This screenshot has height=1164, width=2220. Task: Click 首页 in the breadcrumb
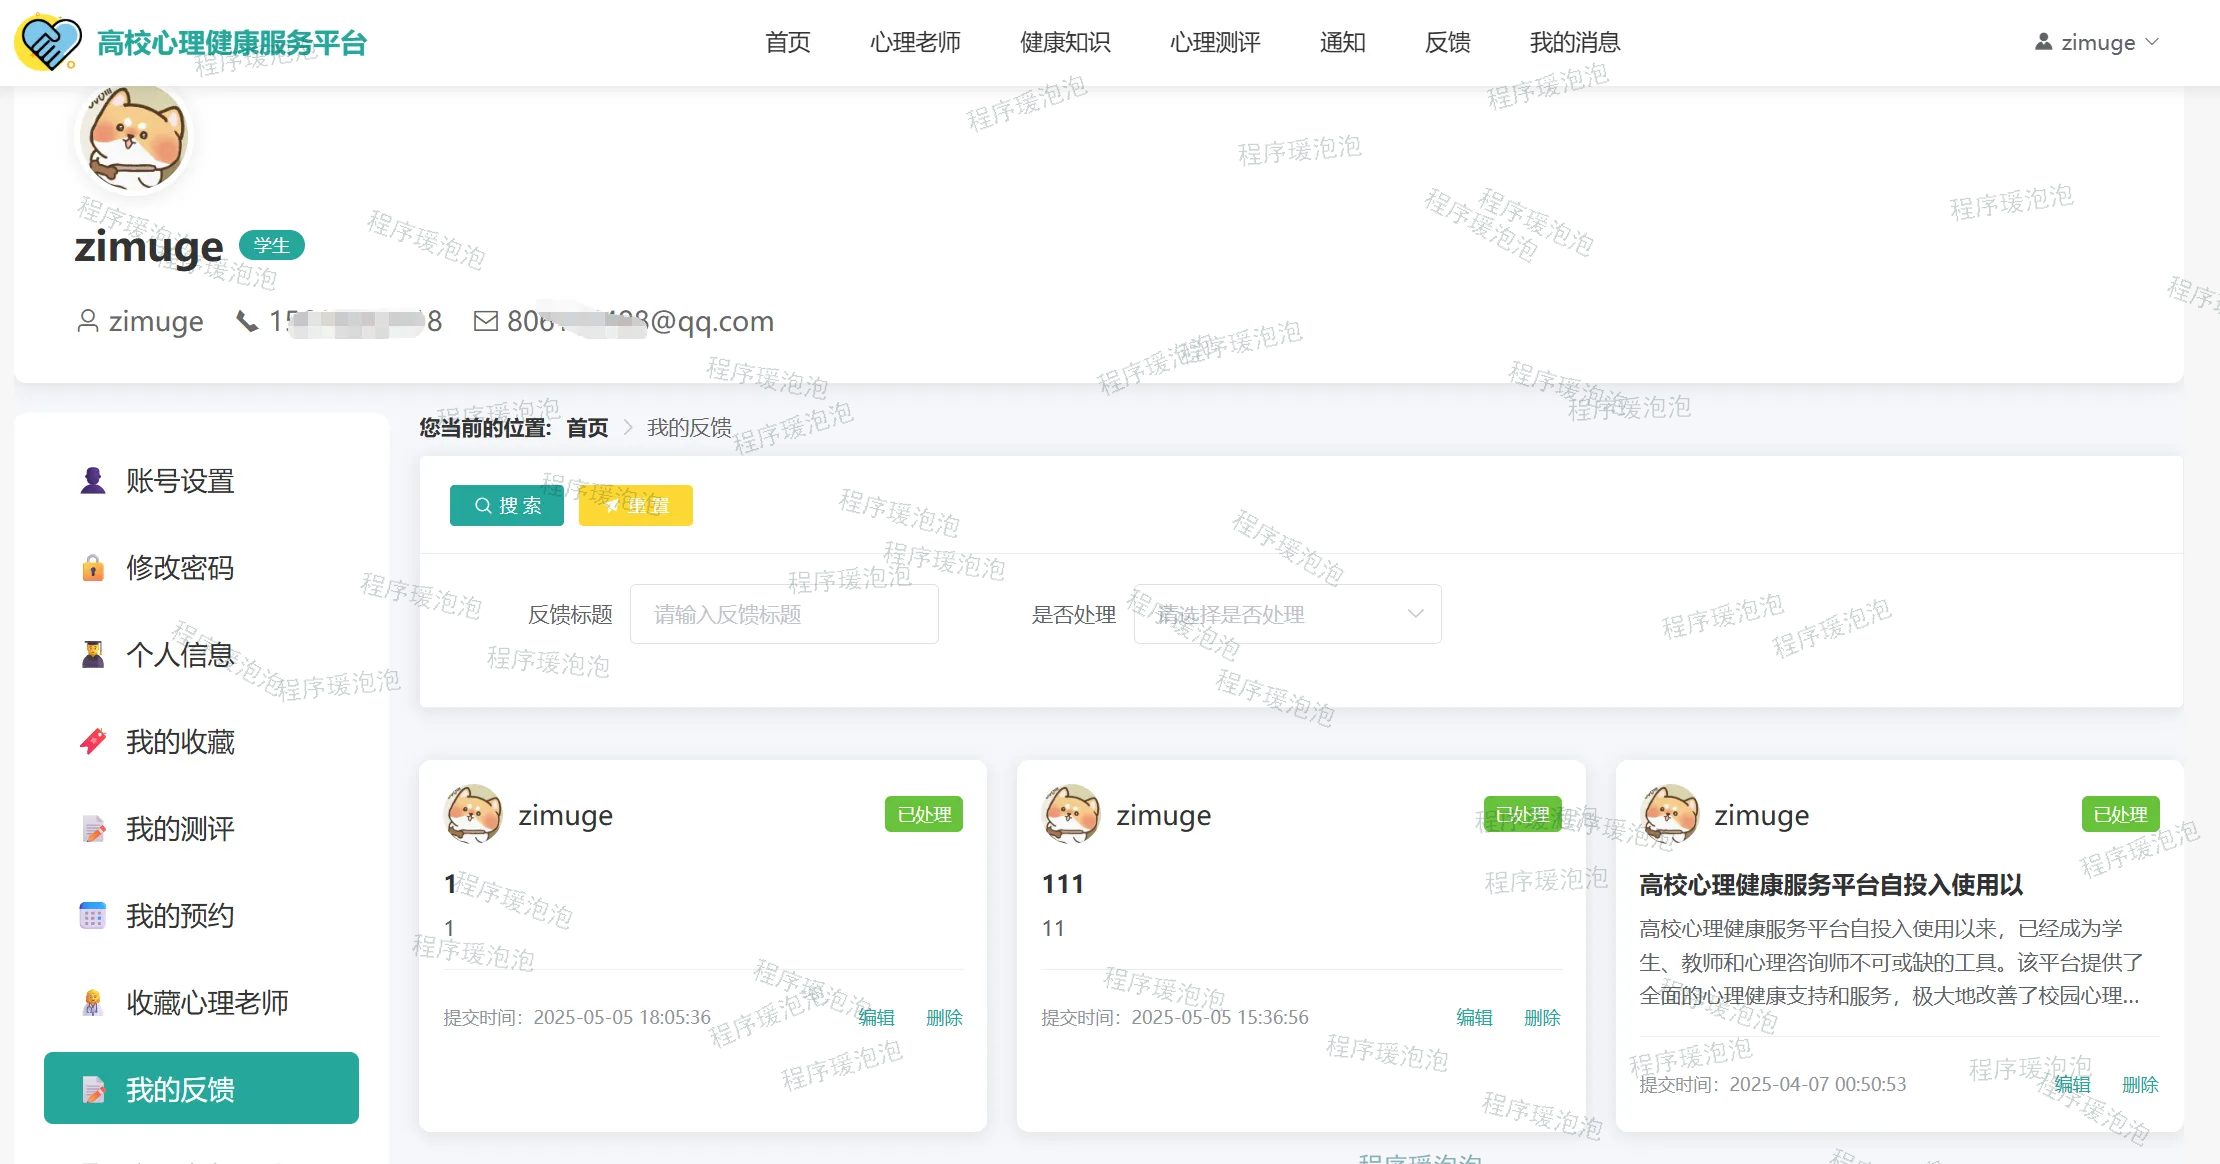(x=587, y=428)
